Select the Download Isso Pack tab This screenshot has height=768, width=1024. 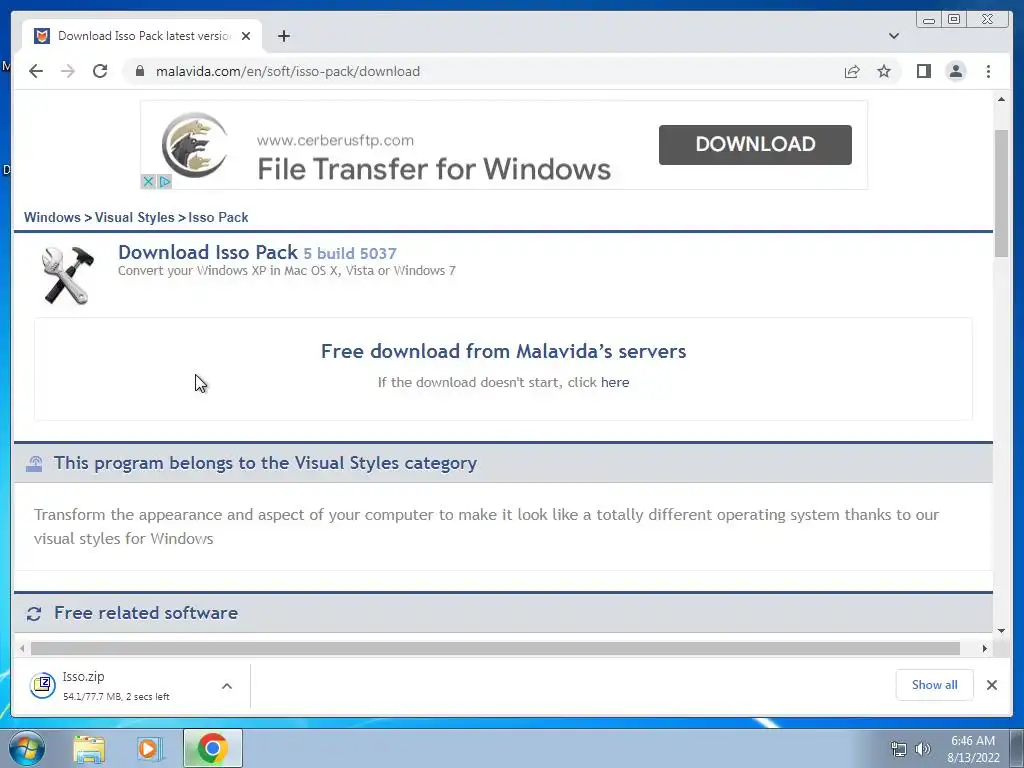pos(142,36)
